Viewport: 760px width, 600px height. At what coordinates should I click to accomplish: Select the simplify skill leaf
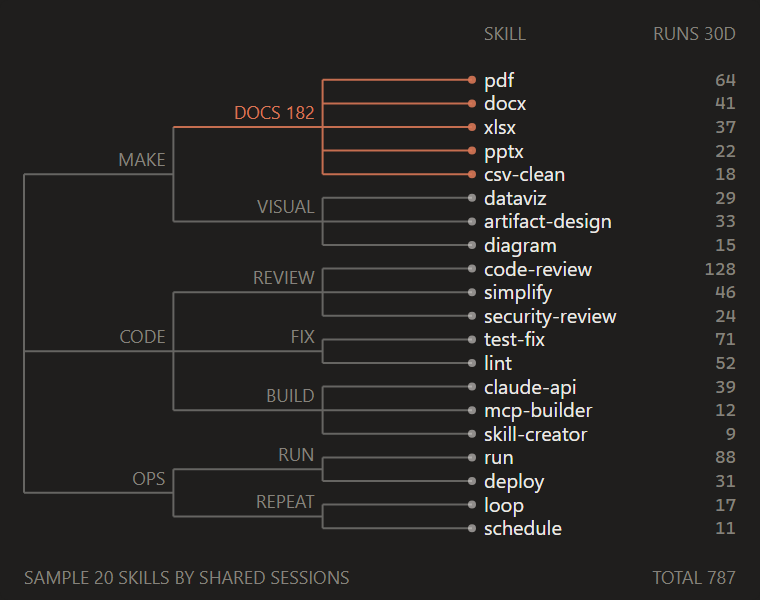pyautogui.click(x=518, y=293)
